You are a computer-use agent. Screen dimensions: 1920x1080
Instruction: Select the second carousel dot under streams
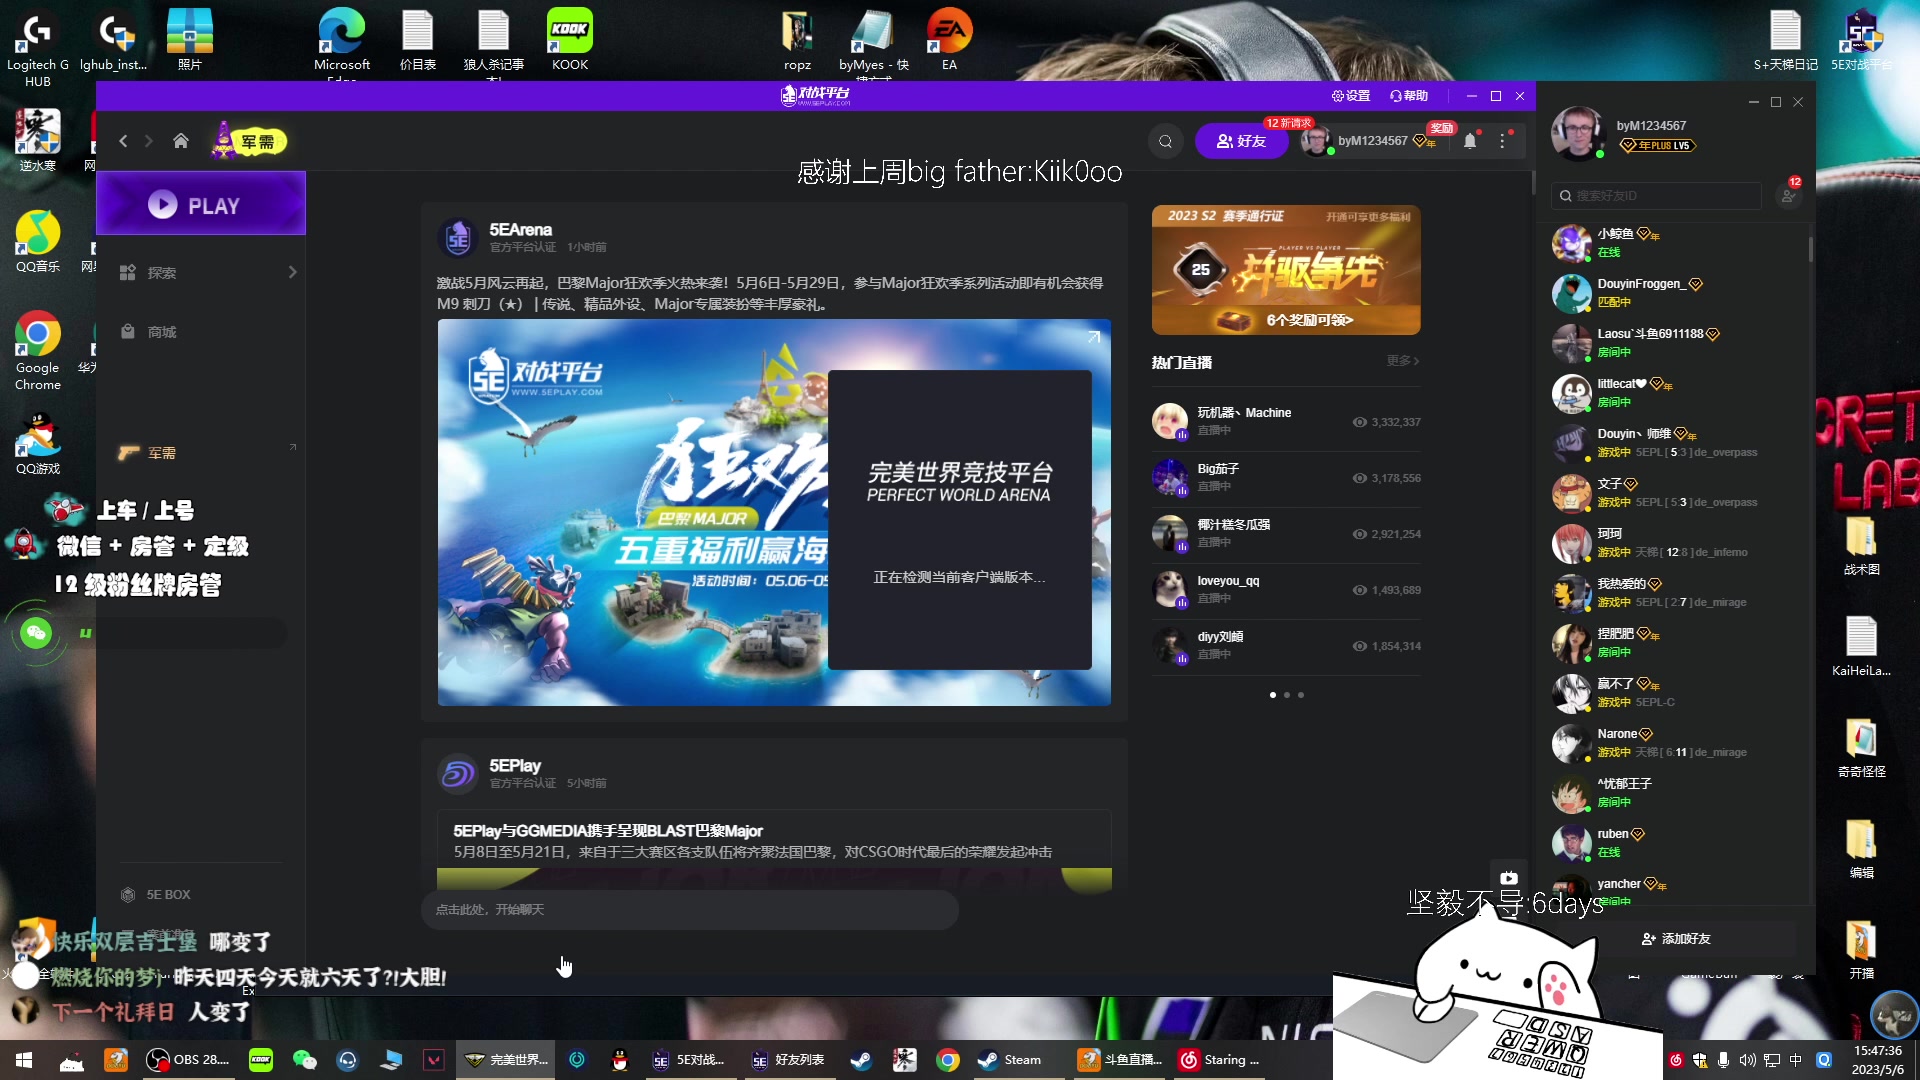(1287, 695)
